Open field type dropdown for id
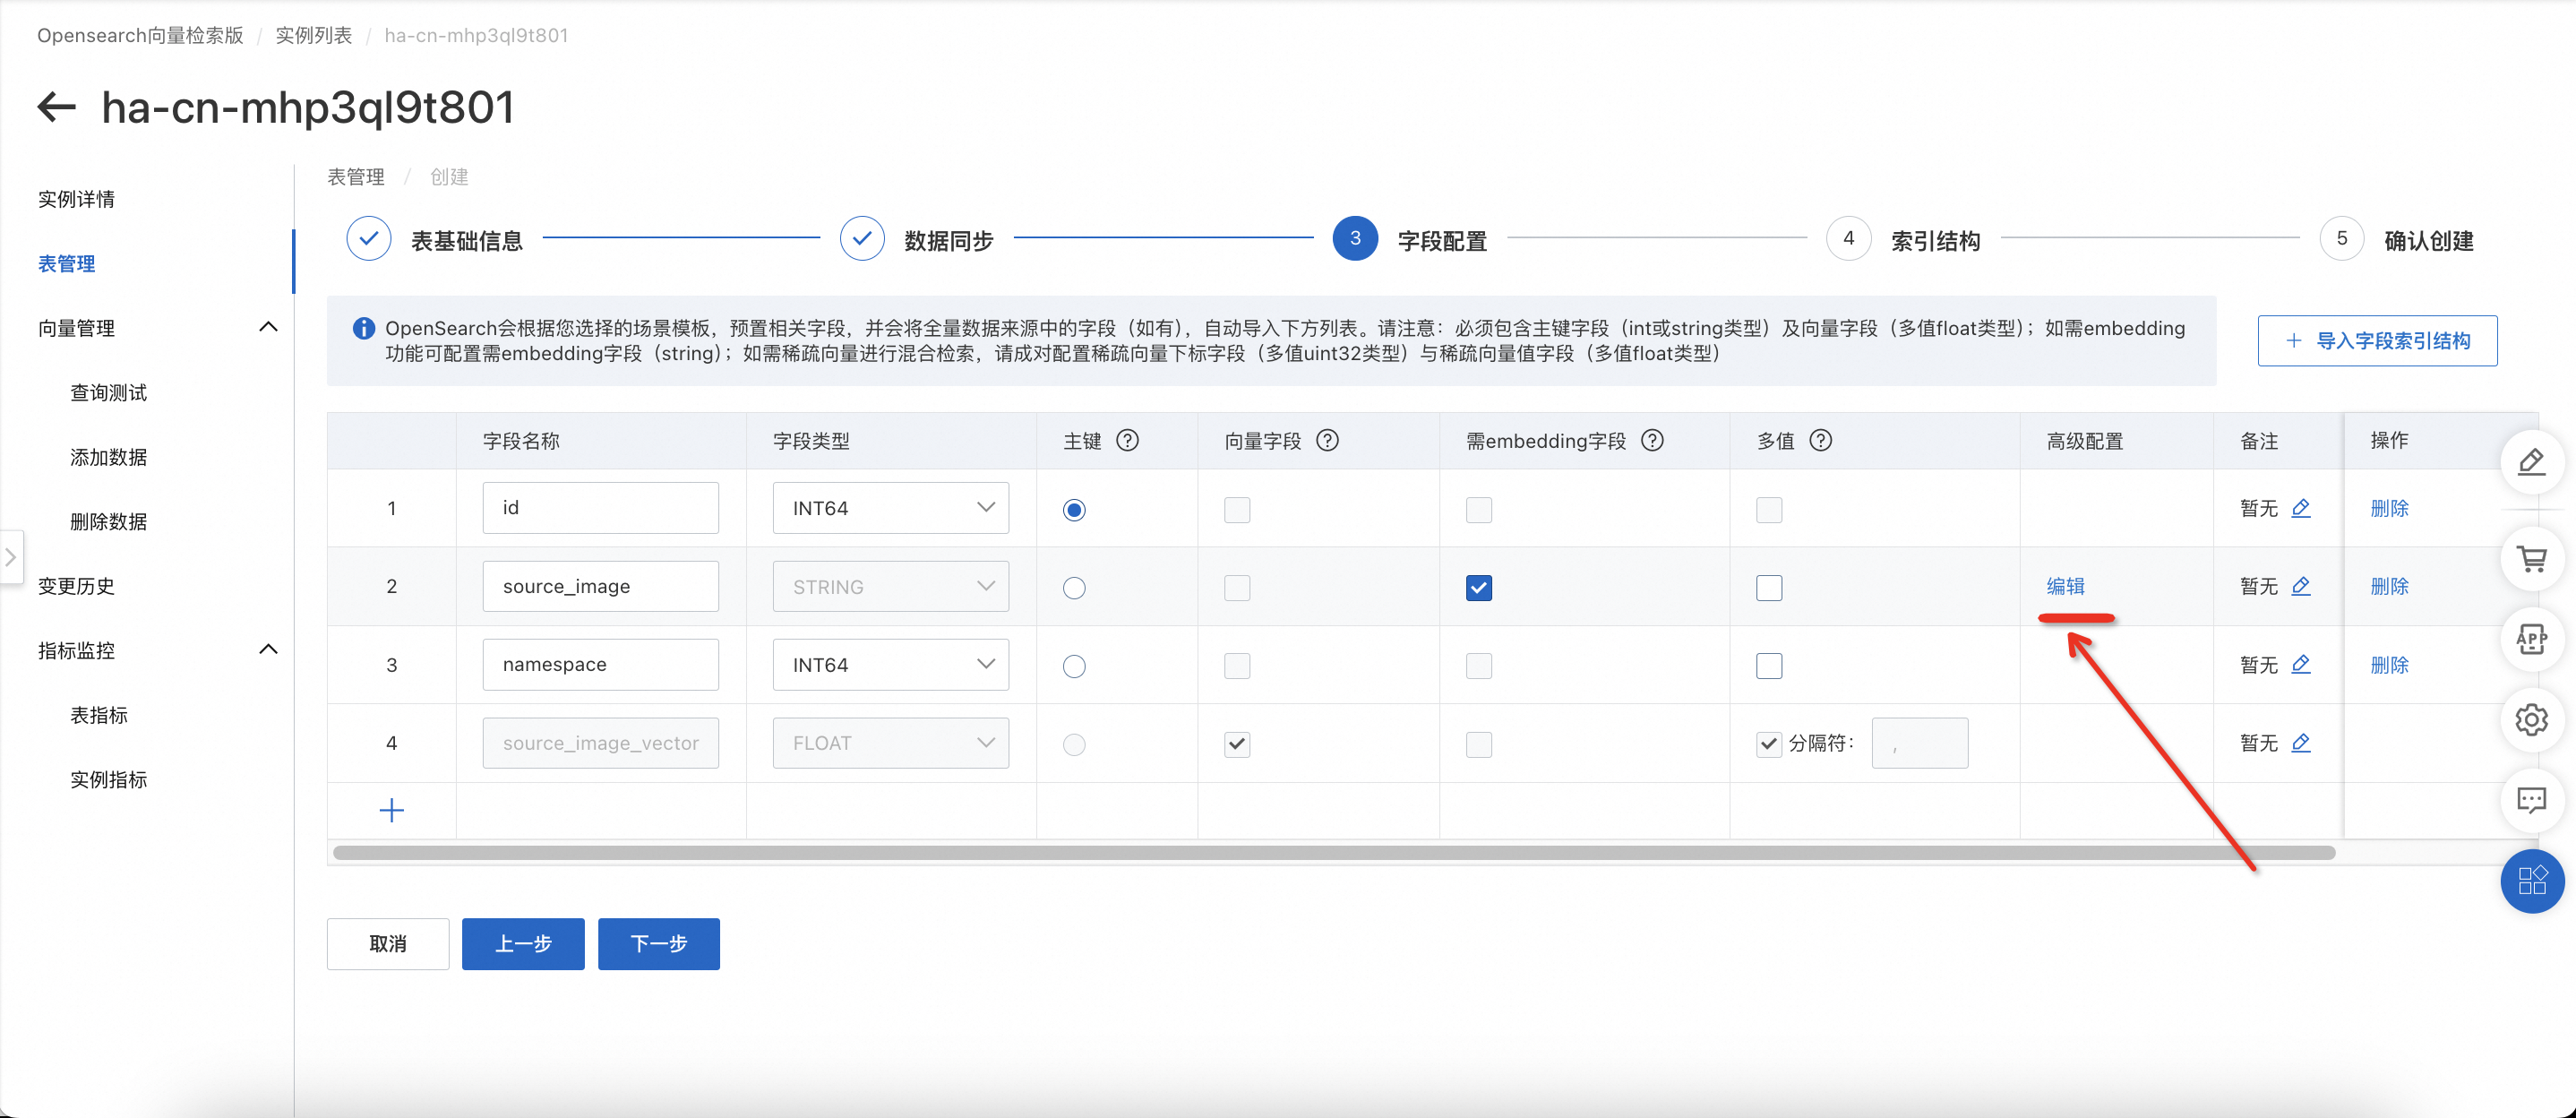The image size is (2576, 1118). click(890, 508)
